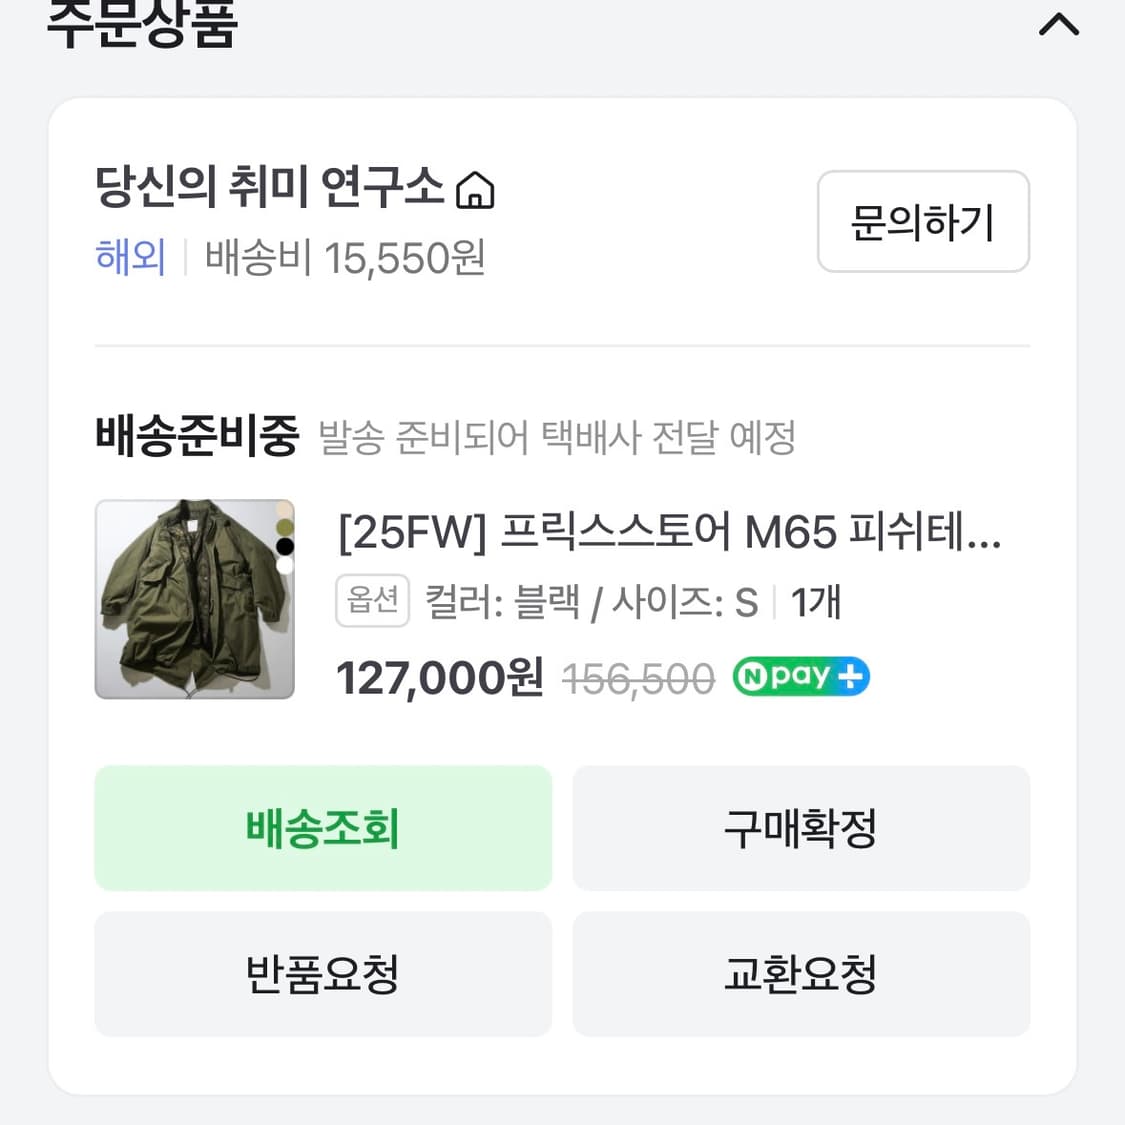Collapse the 주문상품 section with the chevron
The width and height of the screenshot is (1125, 1125).
tap(1058, 25)
